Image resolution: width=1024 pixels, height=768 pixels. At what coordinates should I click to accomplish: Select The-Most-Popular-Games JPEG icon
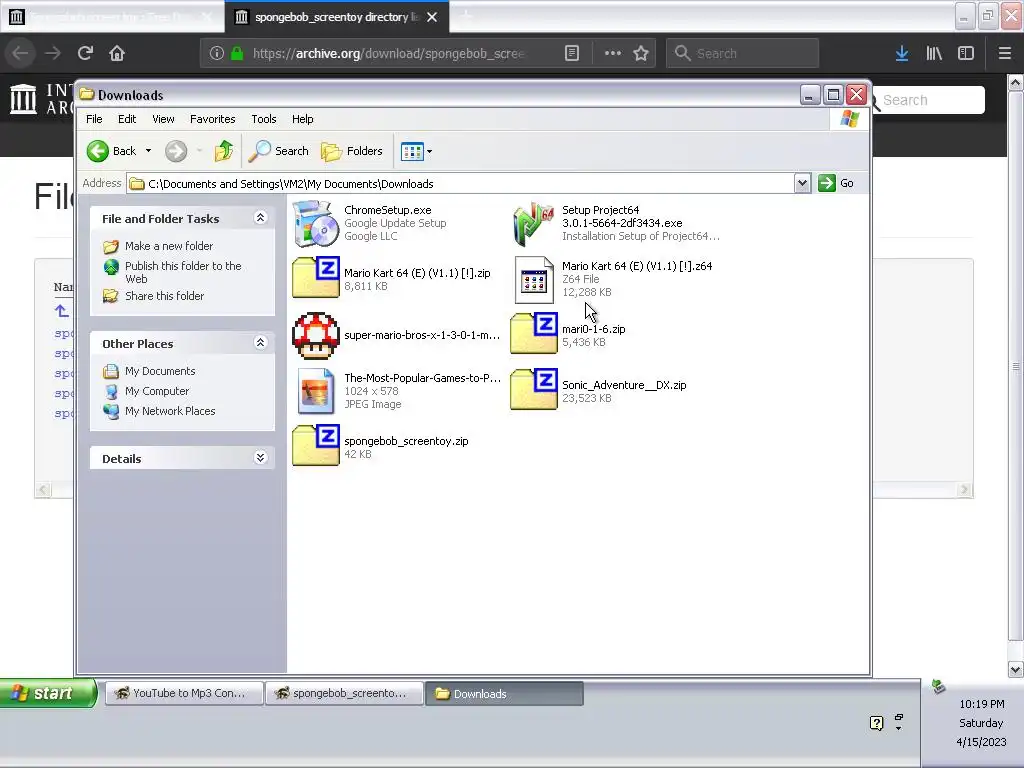(x=315, y=391)
